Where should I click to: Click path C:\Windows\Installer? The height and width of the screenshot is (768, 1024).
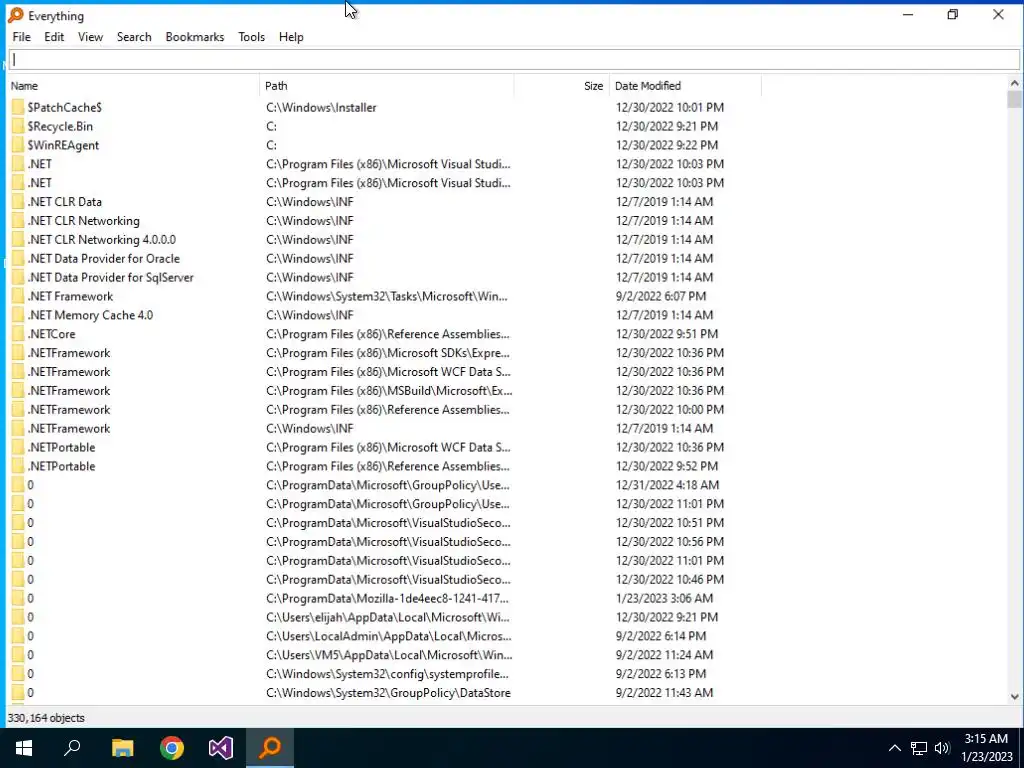(x=321, y=107)
